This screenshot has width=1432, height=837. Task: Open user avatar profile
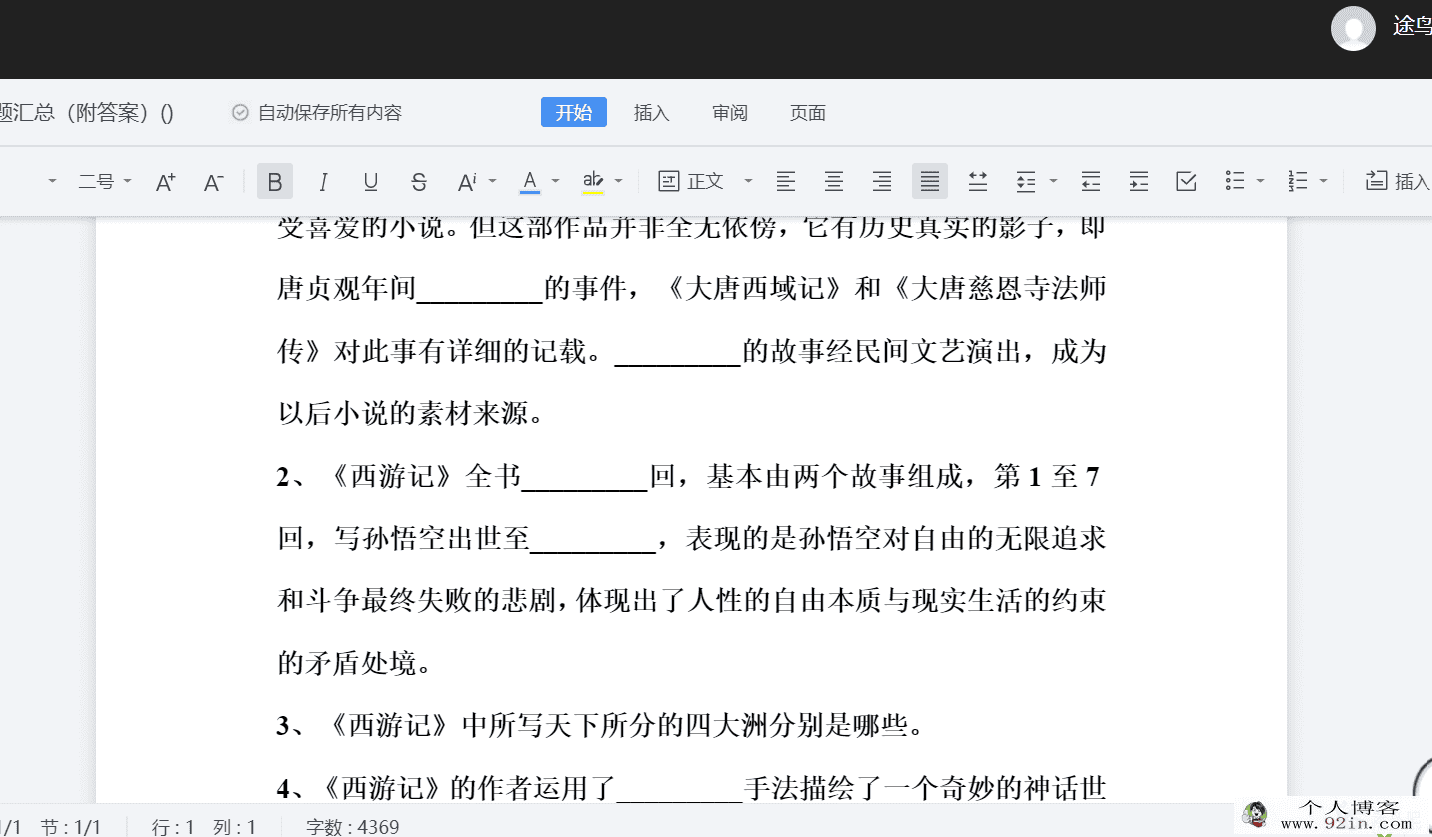coord(1353,28)
